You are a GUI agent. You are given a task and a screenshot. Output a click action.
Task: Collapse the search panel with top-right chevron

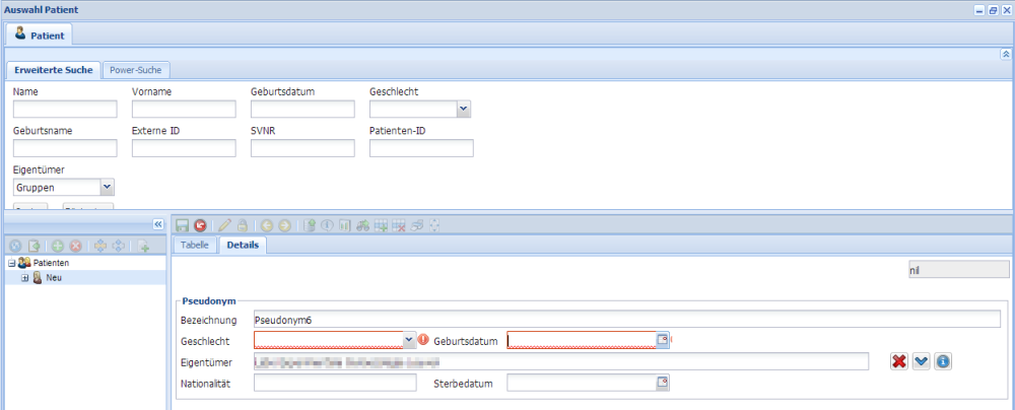(1005, 54)
